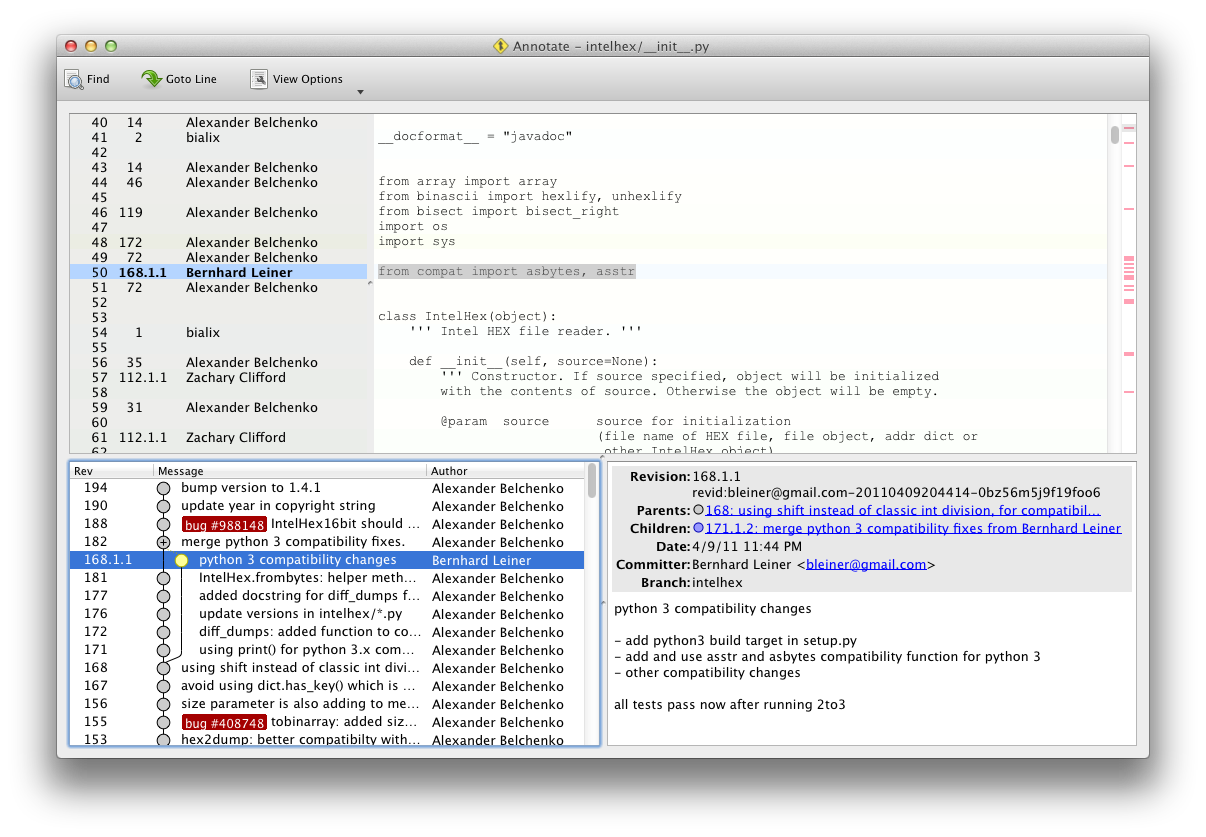Click the bleiner@gmail.com email link
The height and width of the screenshot is (837, 1206).
866,564
